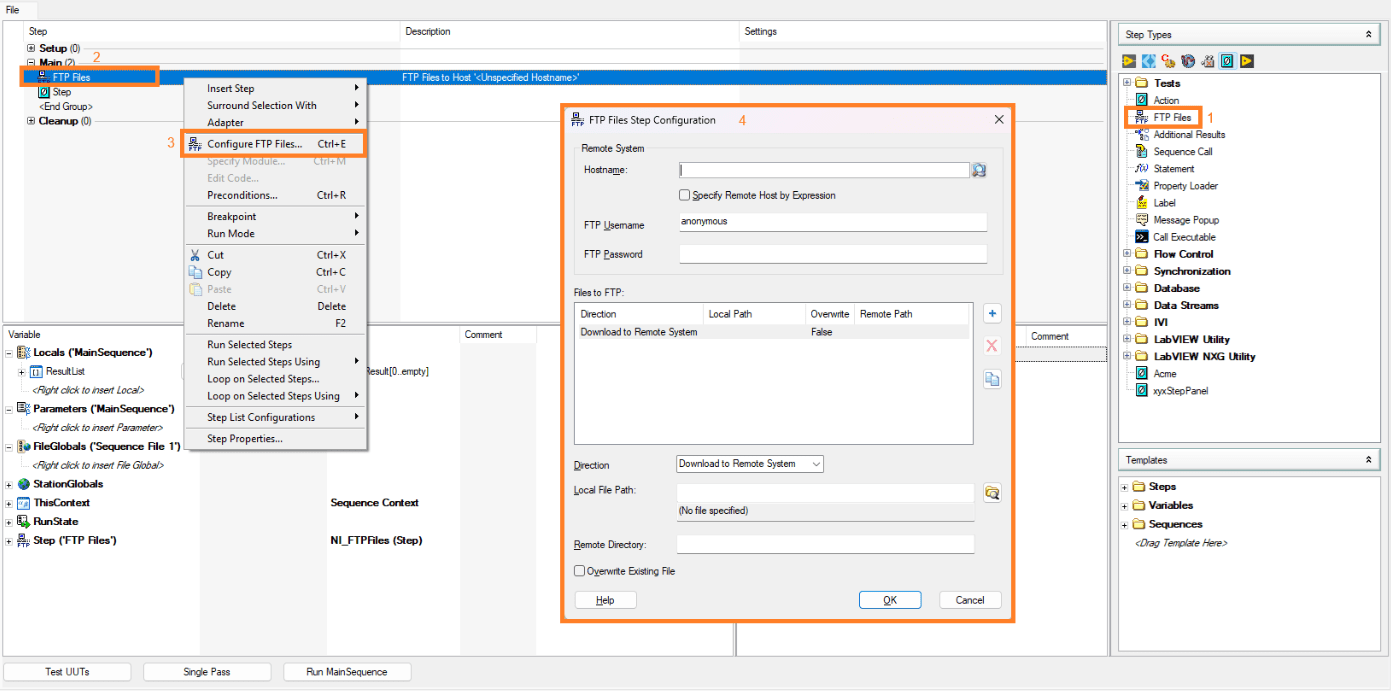
Task: Click OK in FTP Files Step Configuration
Action: pyautogui.click(x=890, y=600)
